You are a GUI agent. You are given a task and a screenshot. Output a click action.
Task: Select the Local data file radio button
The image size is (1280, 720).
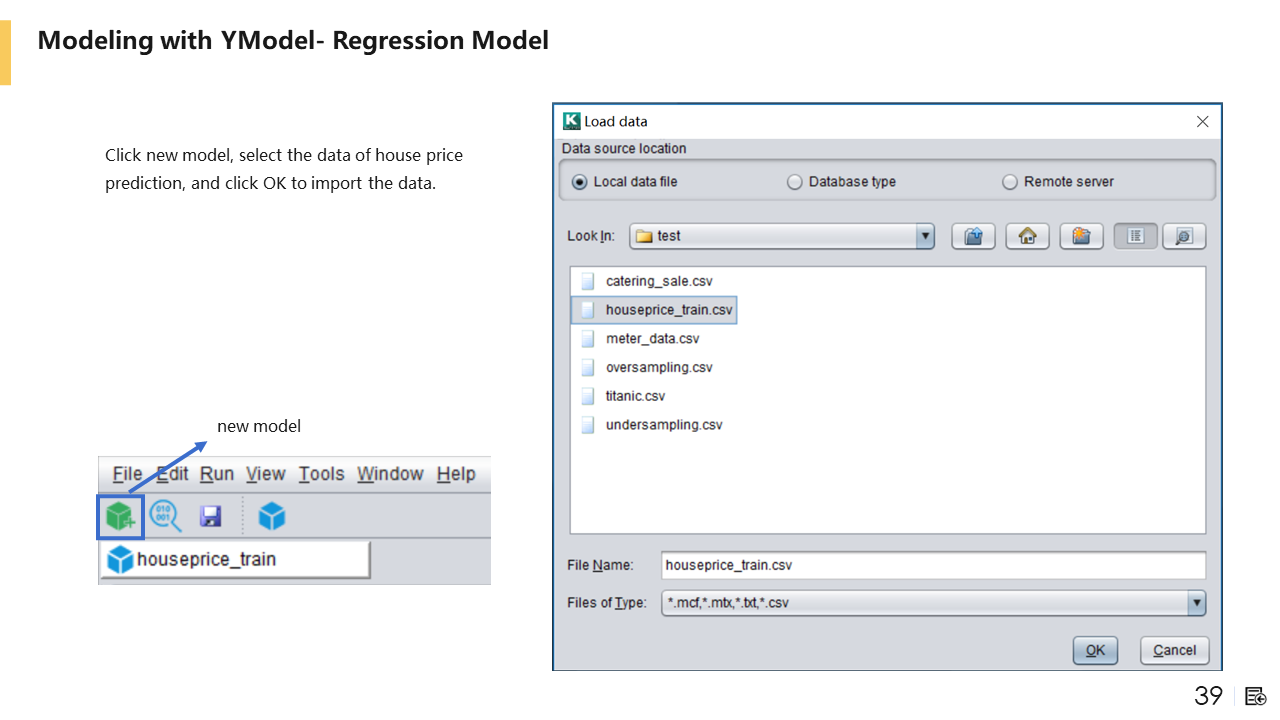(x=580, y=182)
